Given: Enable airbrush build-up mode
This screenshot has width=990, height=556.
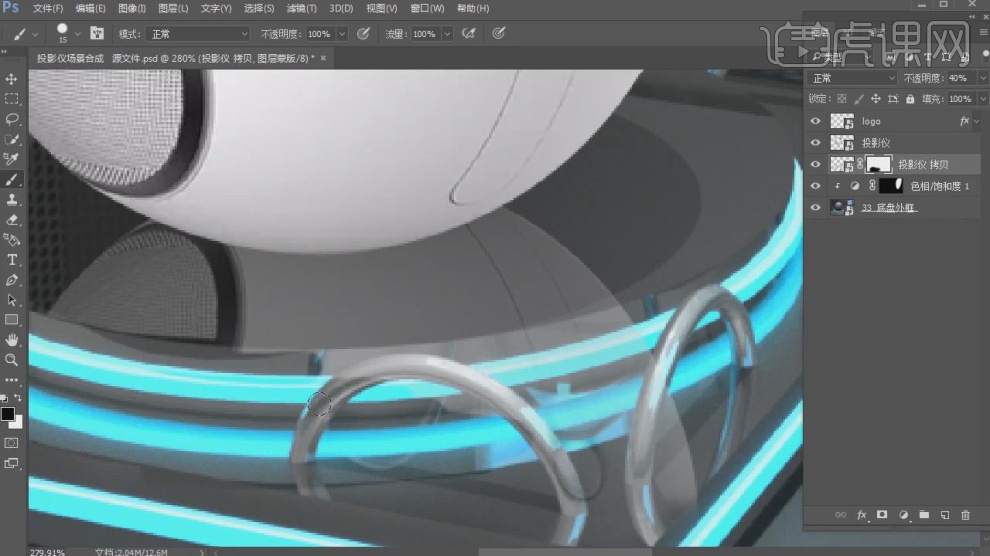Looking at the screenshot, I should tap(468, 33).
